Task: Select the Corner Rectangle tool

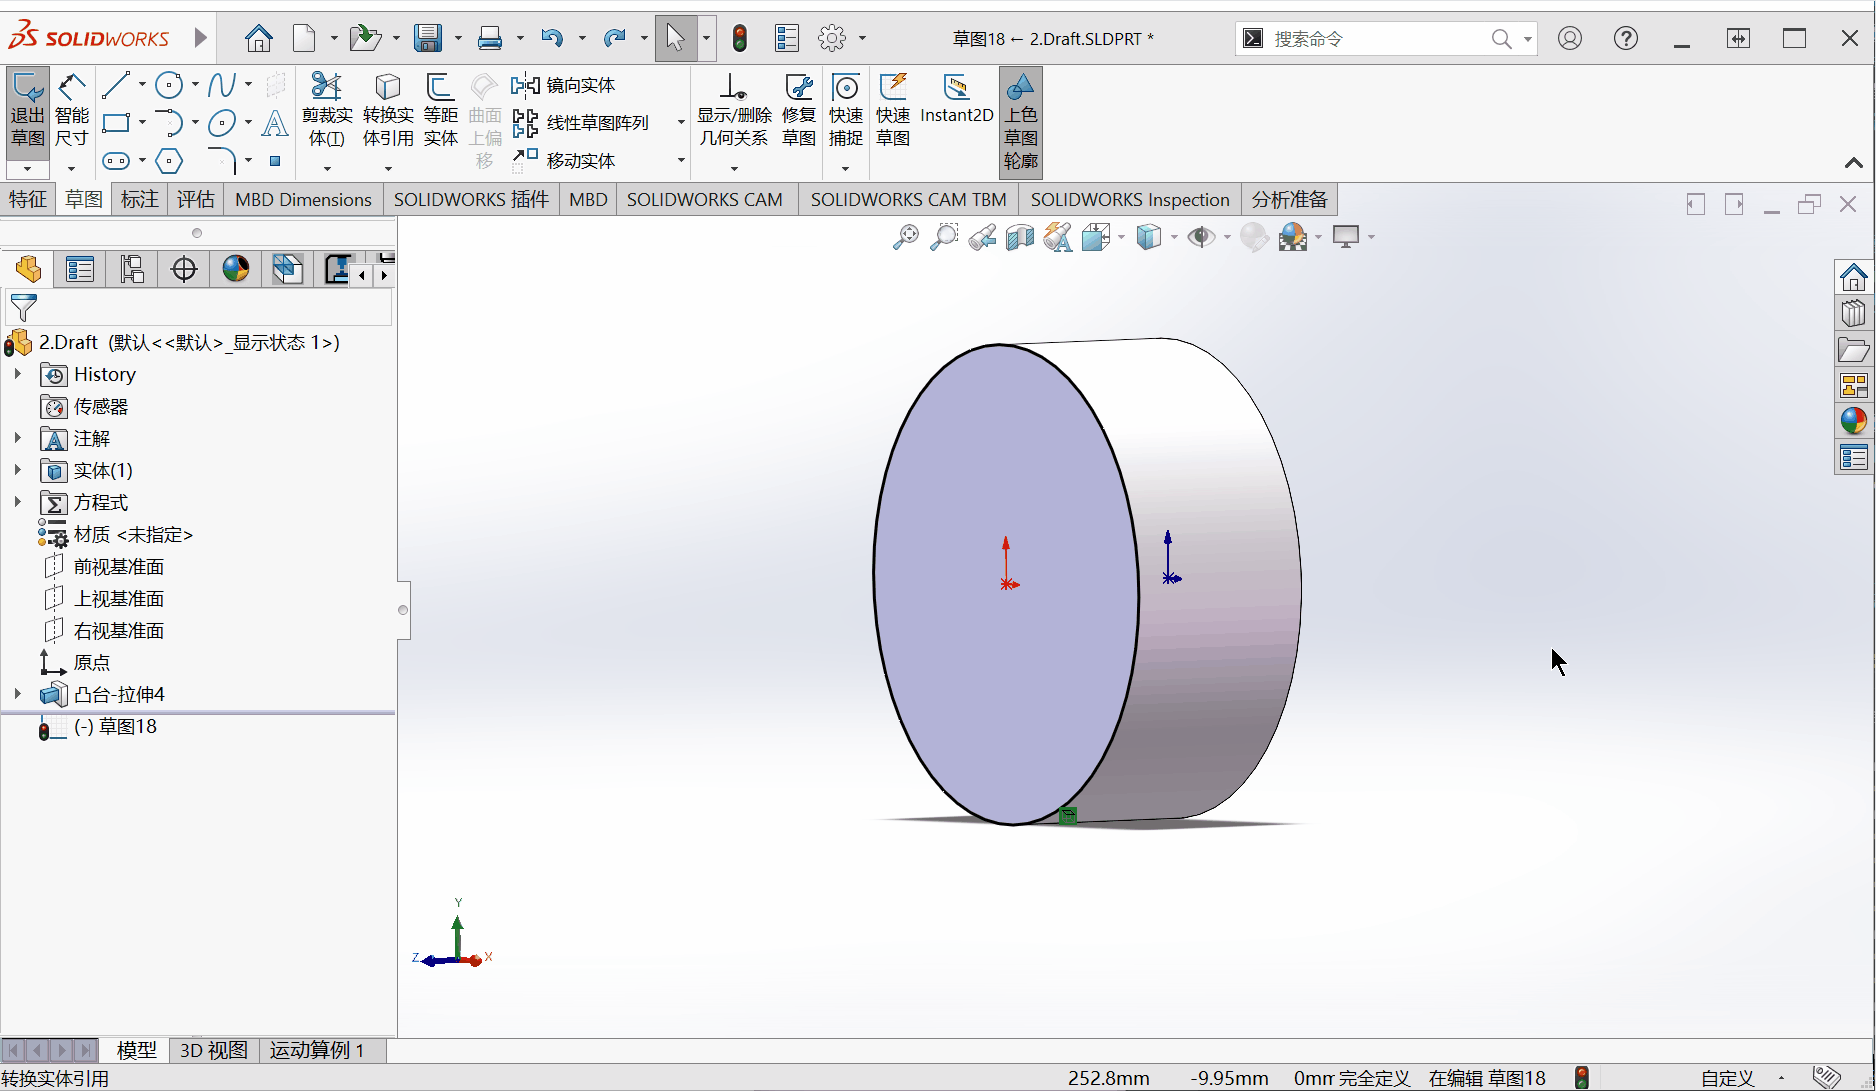Action: tap(116, 123)
